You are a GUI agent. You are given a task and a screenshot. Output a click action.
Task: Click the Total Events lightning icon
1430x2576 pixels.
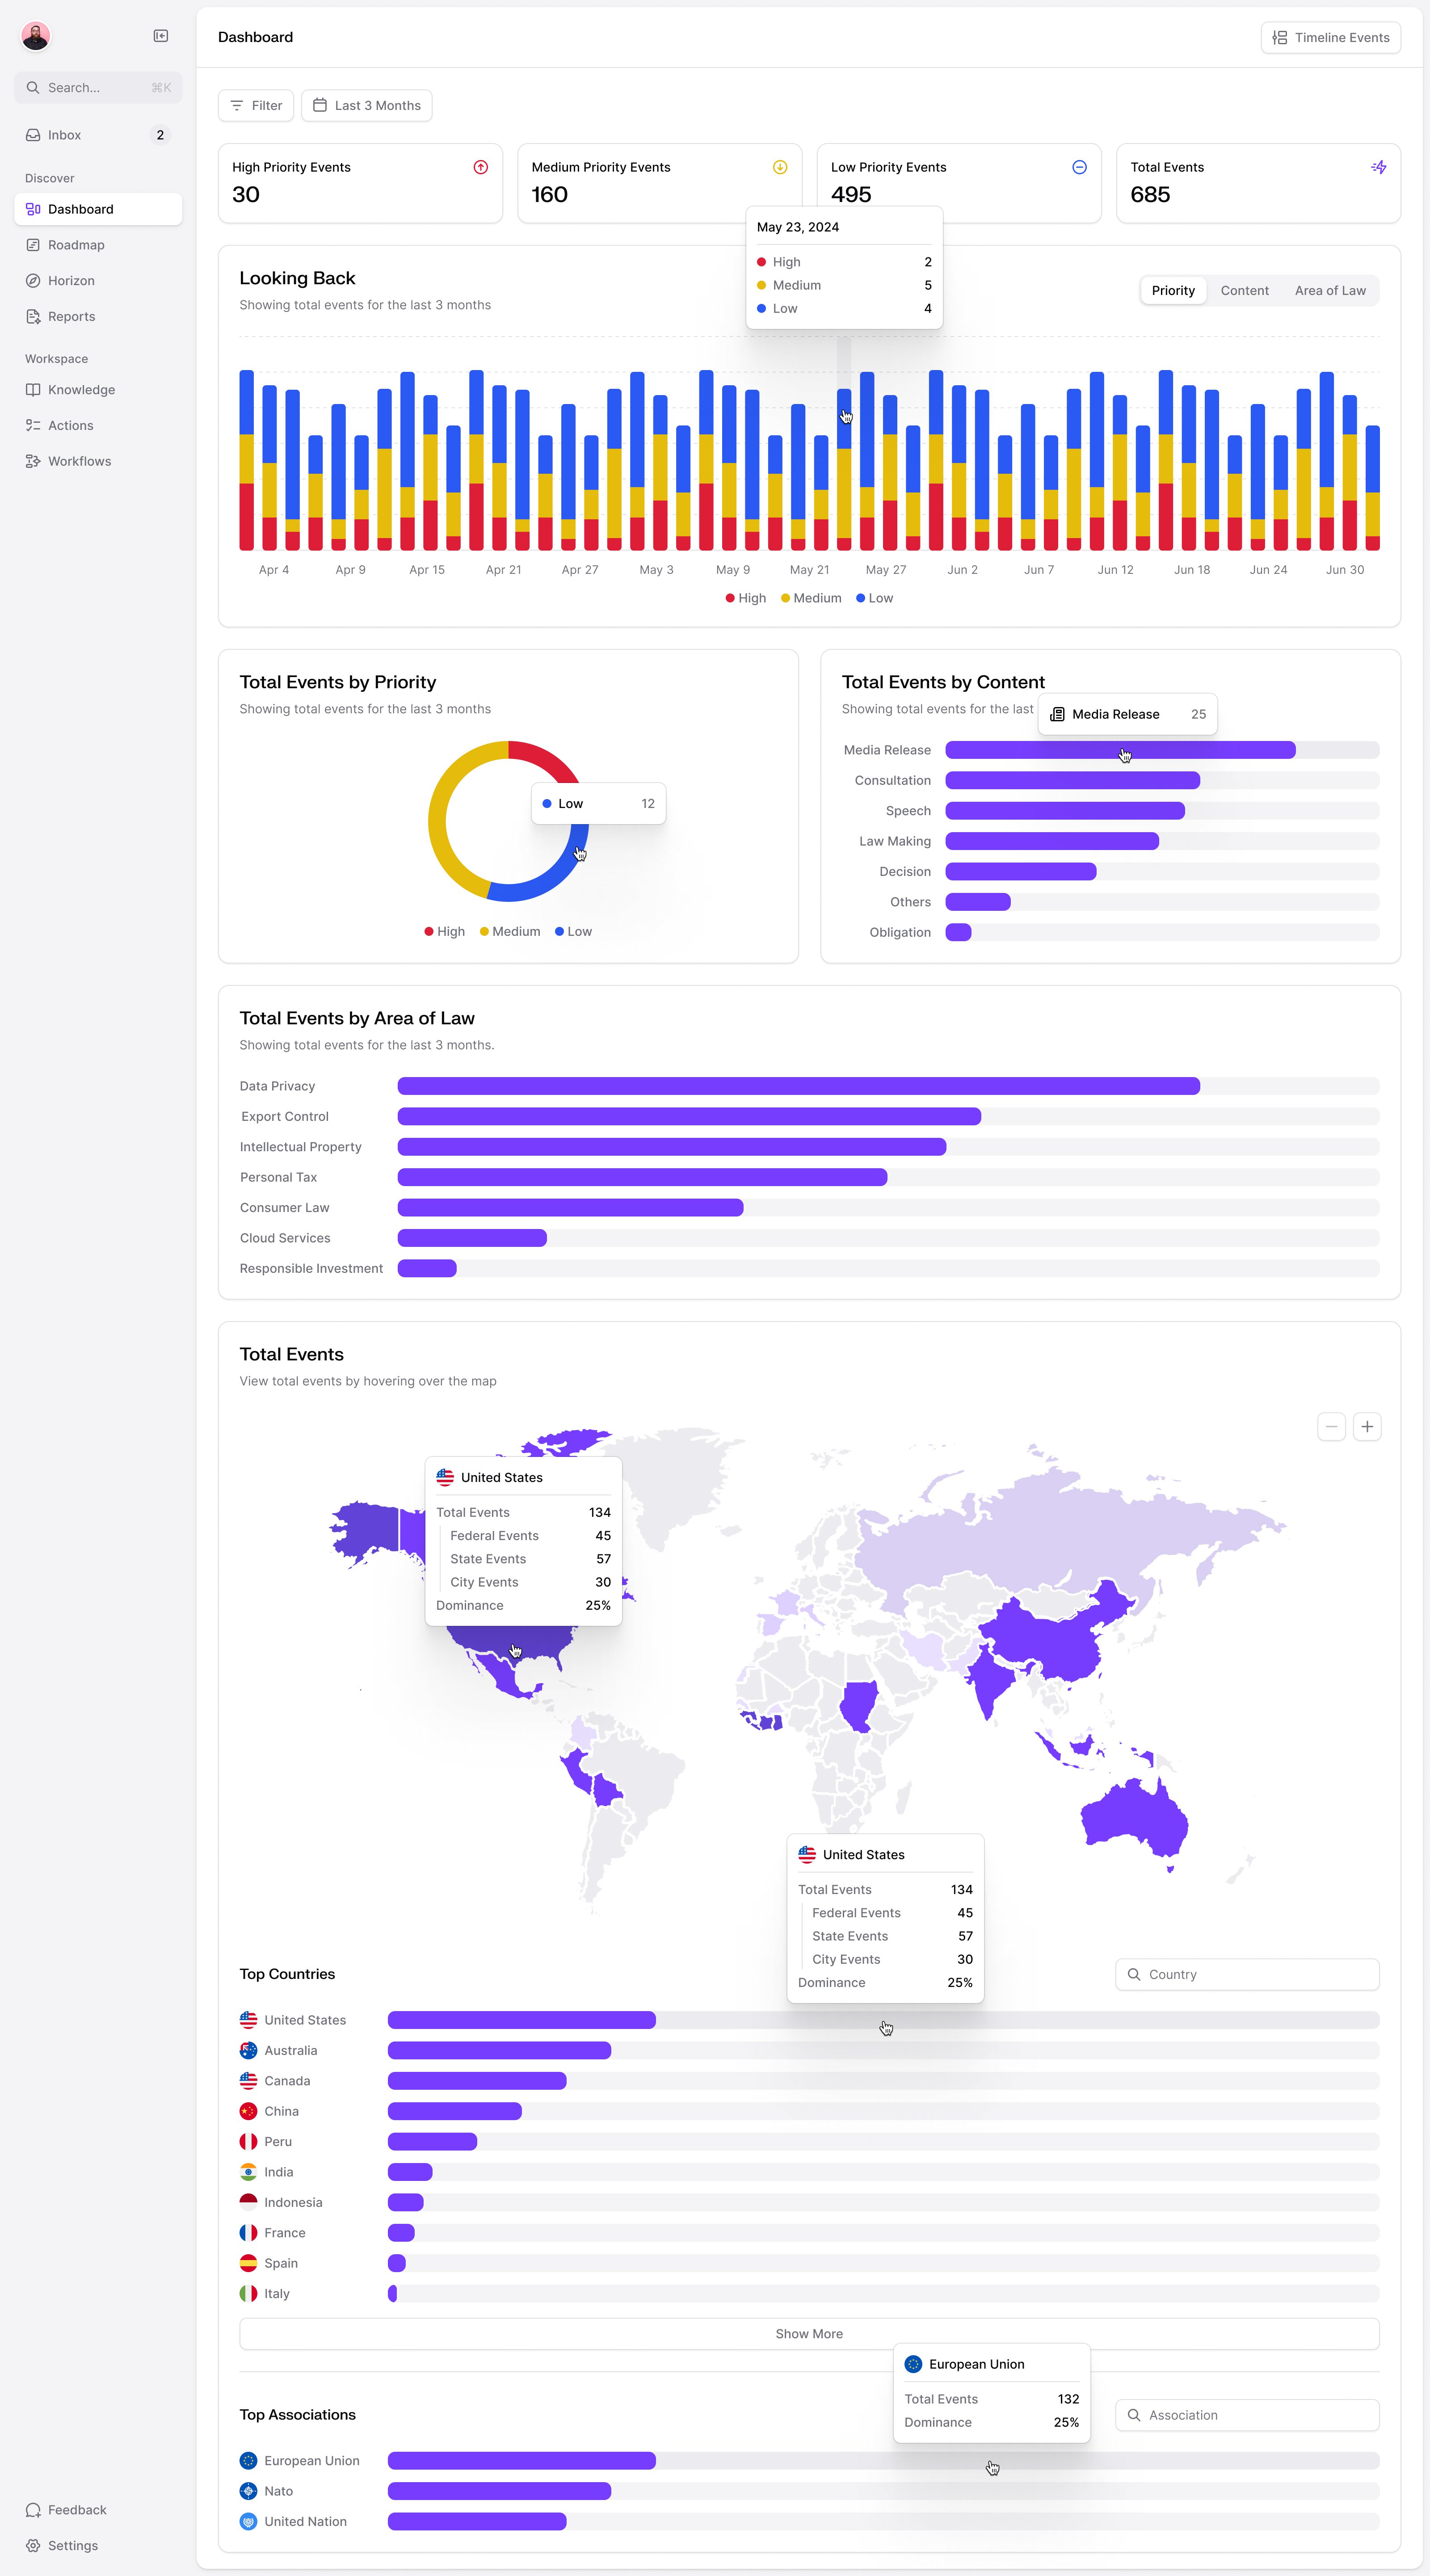point(1378,167)
